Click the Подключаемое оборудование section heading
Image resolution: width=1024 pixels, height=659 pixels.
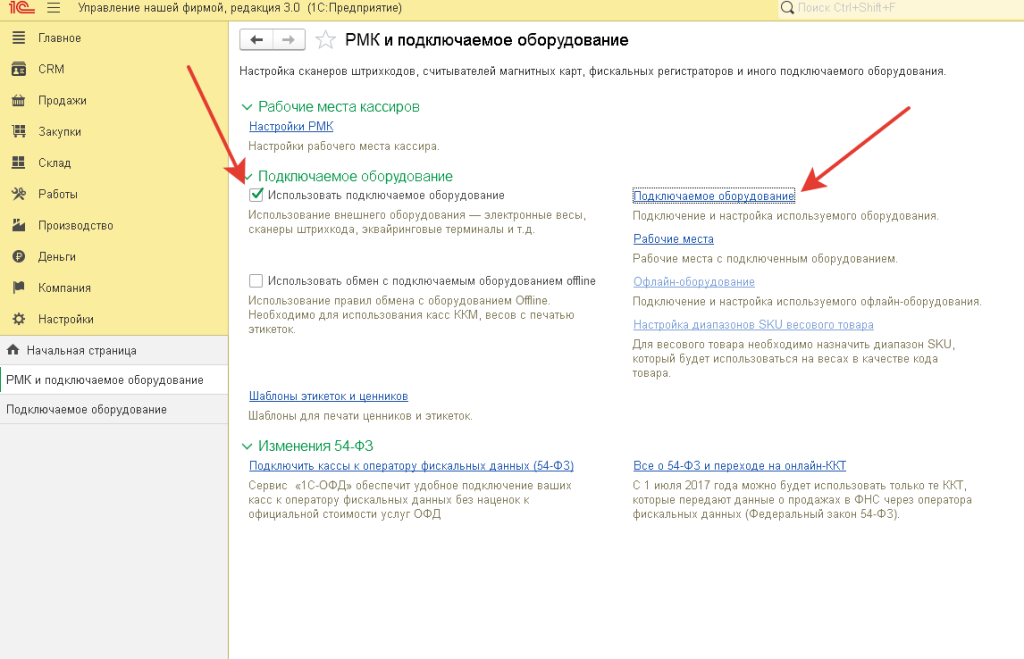[355, 176]
